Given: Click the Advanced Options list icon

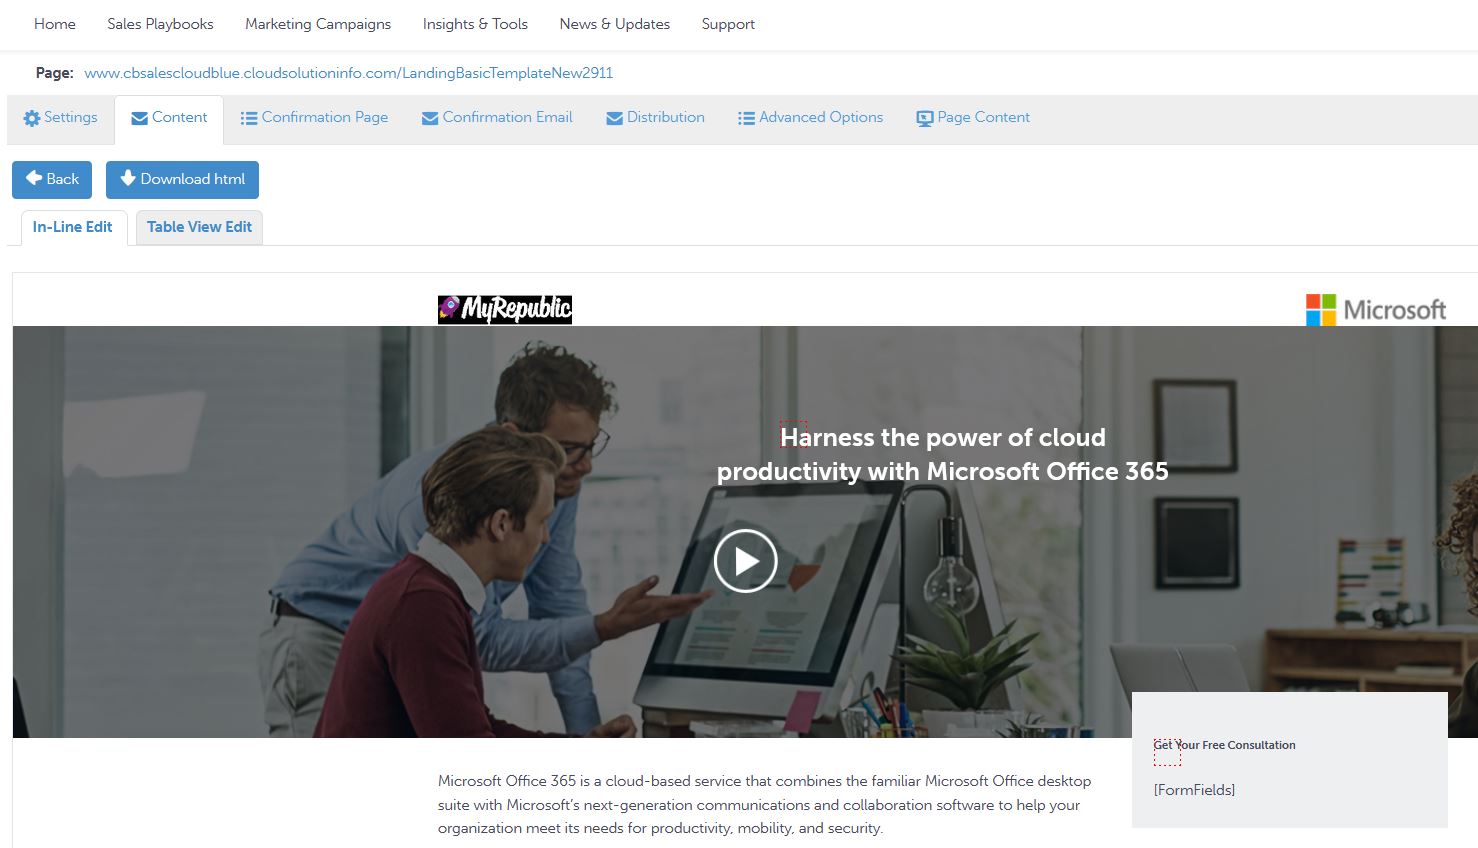Looking at the screenshot, I should tap(746, 118).
